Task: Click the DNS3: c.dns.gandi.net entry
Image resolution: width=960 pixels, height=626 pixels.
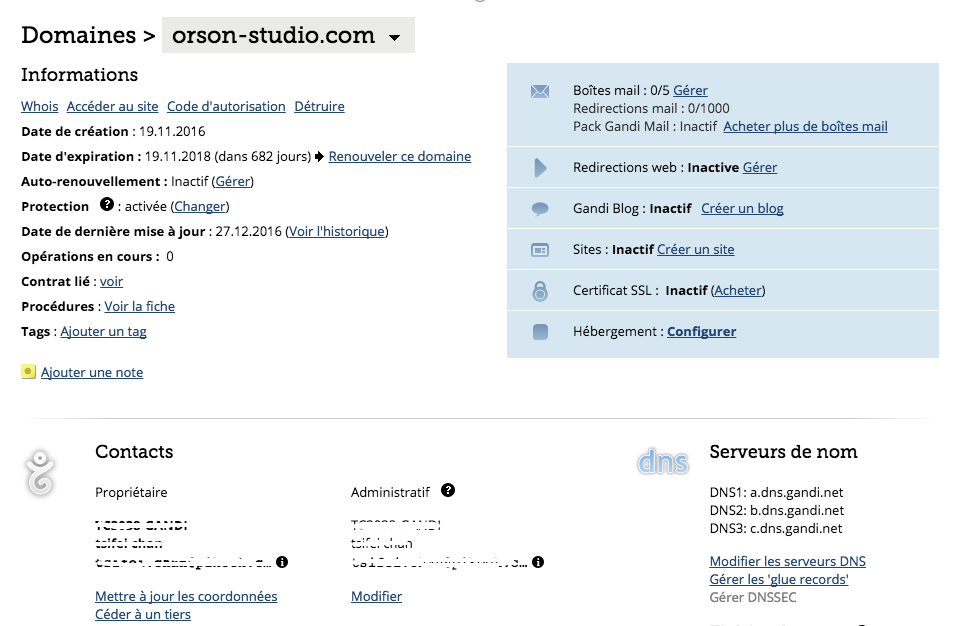Action: point(776,529)
